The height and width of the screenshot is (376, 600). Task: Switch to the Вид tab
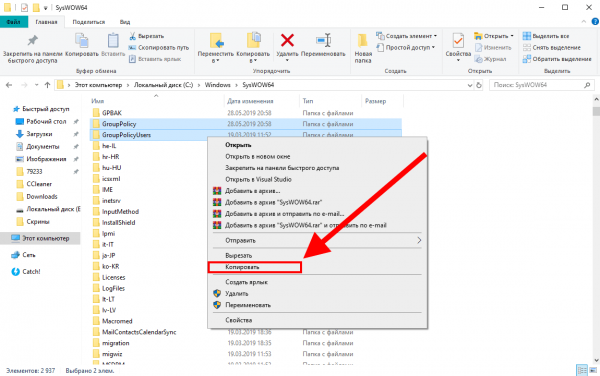[x=125, y=22]
